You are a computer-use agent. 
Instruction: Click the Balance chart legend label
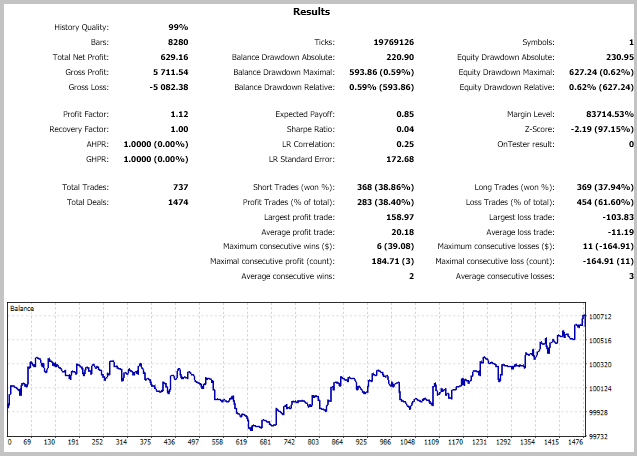22,308
